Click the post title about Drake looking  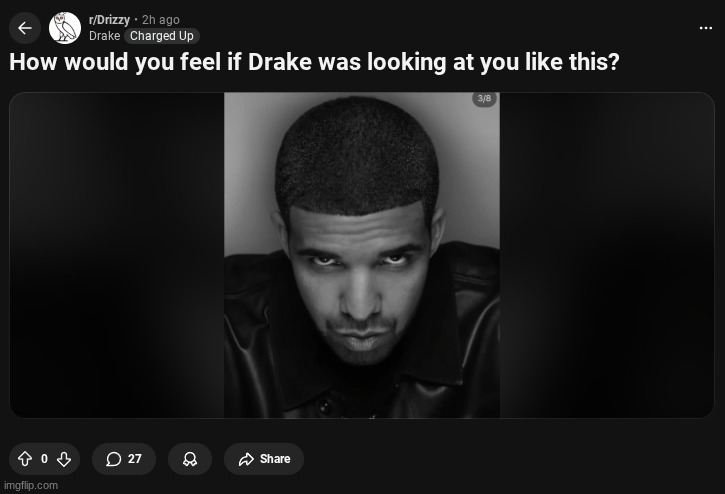coord(314,62)
